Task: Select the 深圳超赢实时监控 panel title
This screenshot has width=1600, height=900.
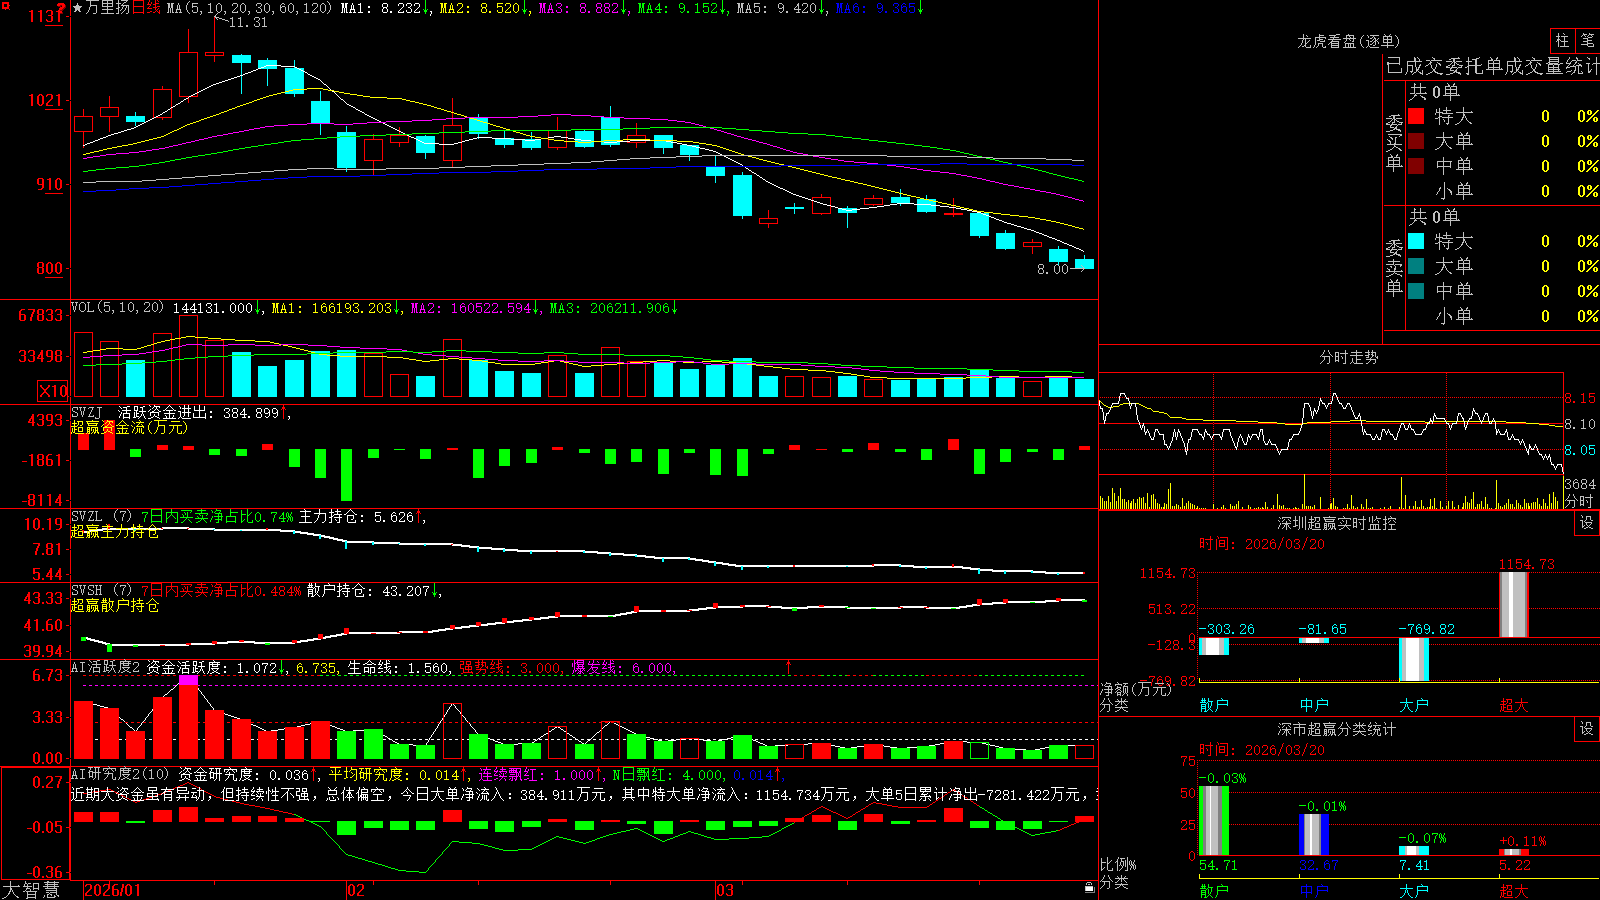Action: (x=1336, y=523)
